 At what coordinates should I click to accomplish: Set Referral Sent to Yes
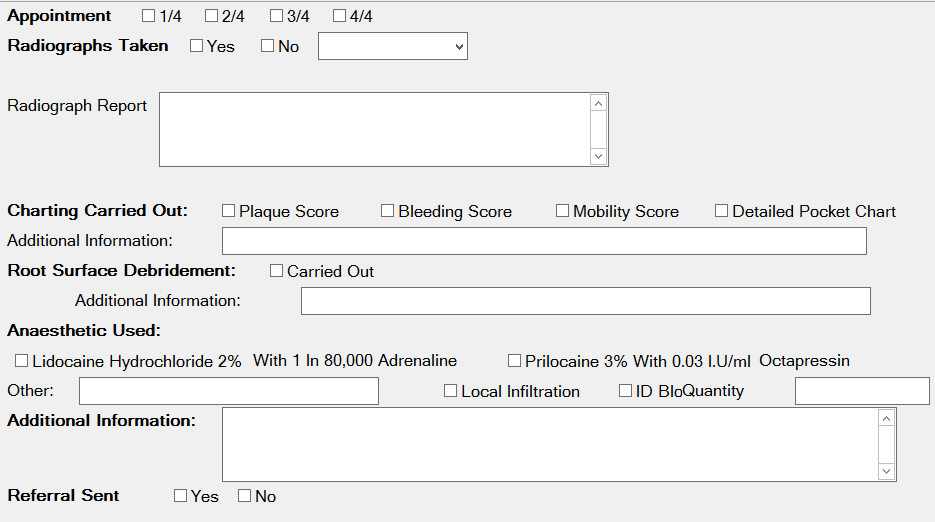tap(181, 496)
